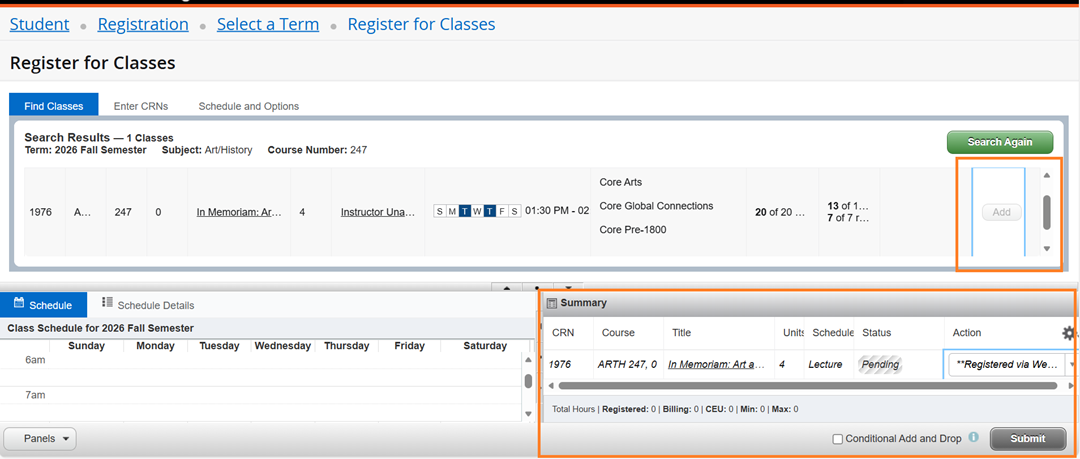This screenshot has width=1080, height=459.
Task: Click schedule calendar scrollbar down arrow
Action: click(528, 414)
